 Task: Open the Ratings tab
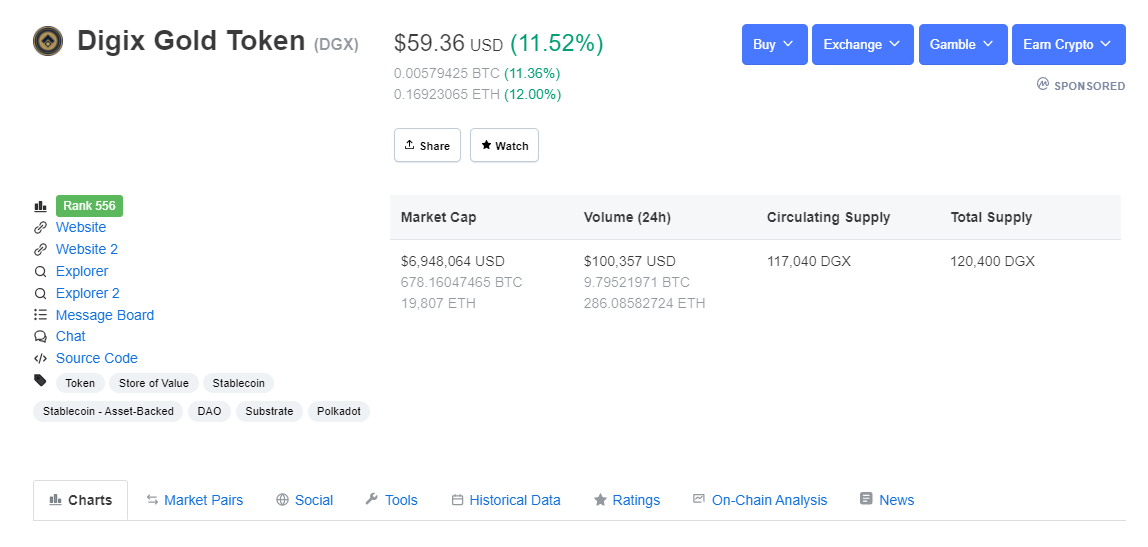click(627, 500)
